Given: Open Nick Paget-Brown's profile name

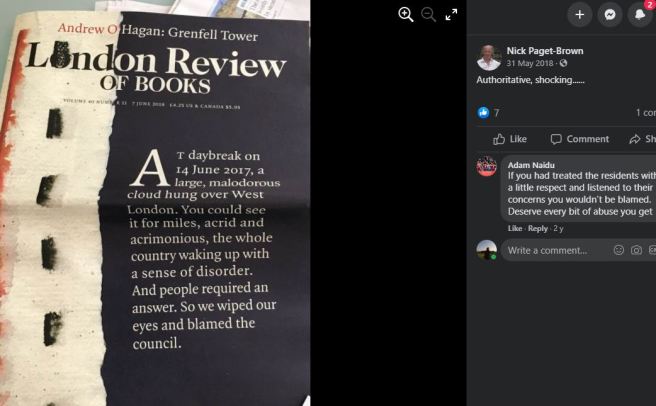Looking at the screenshot, I should click(545, 51).
